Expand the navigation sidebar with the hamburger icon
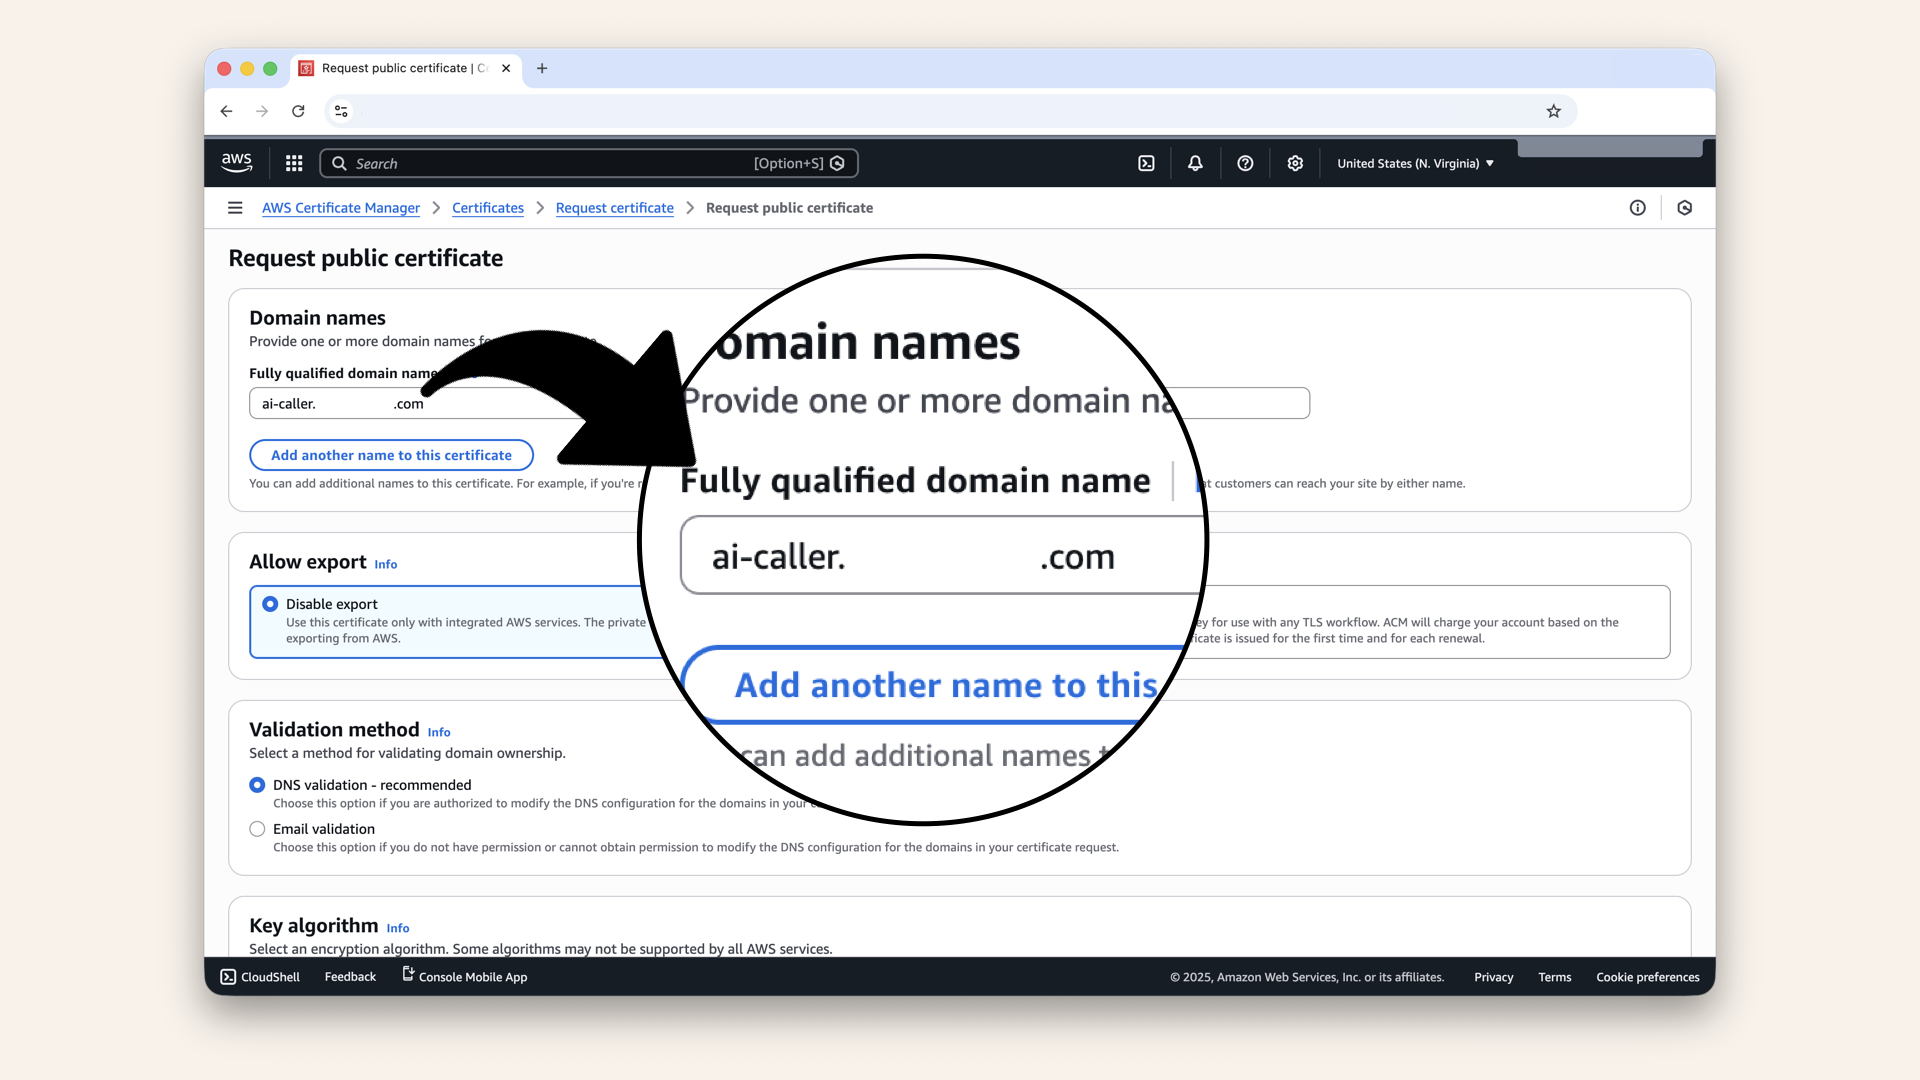1920x1080 pixels. point(235,207)
